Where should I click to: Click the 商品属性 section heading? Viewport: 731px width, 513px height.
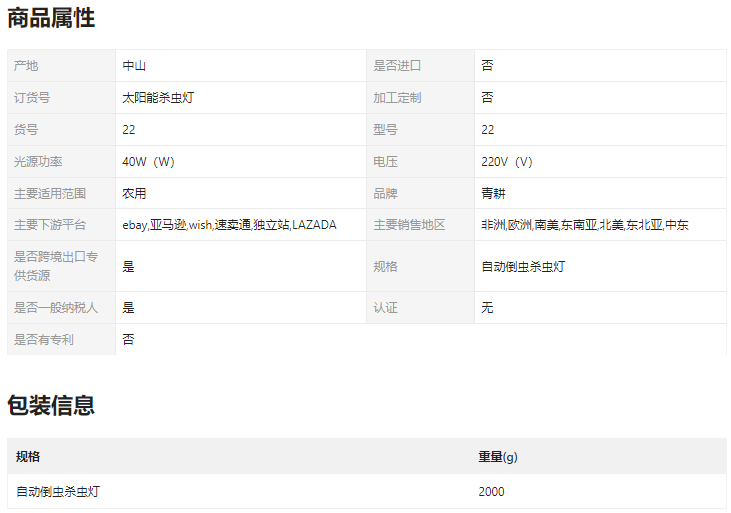point(51,18)
